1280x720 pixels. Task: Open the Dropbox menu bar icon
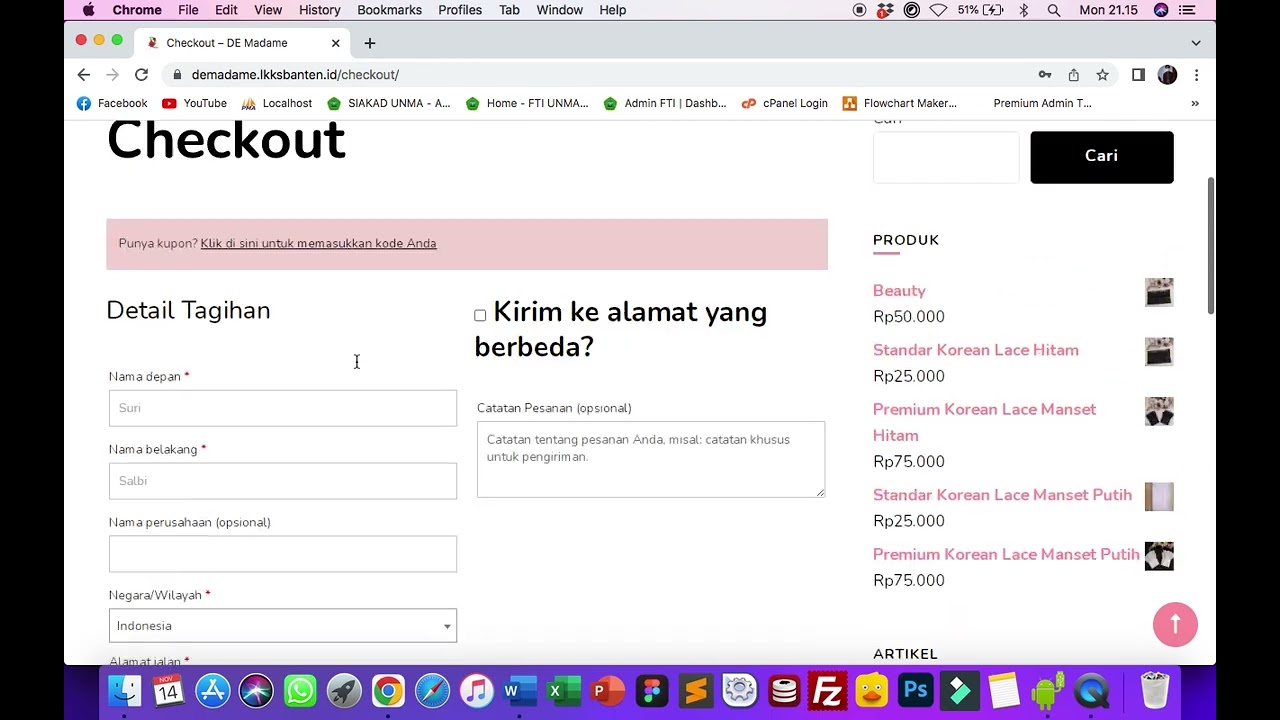[885, 10]
